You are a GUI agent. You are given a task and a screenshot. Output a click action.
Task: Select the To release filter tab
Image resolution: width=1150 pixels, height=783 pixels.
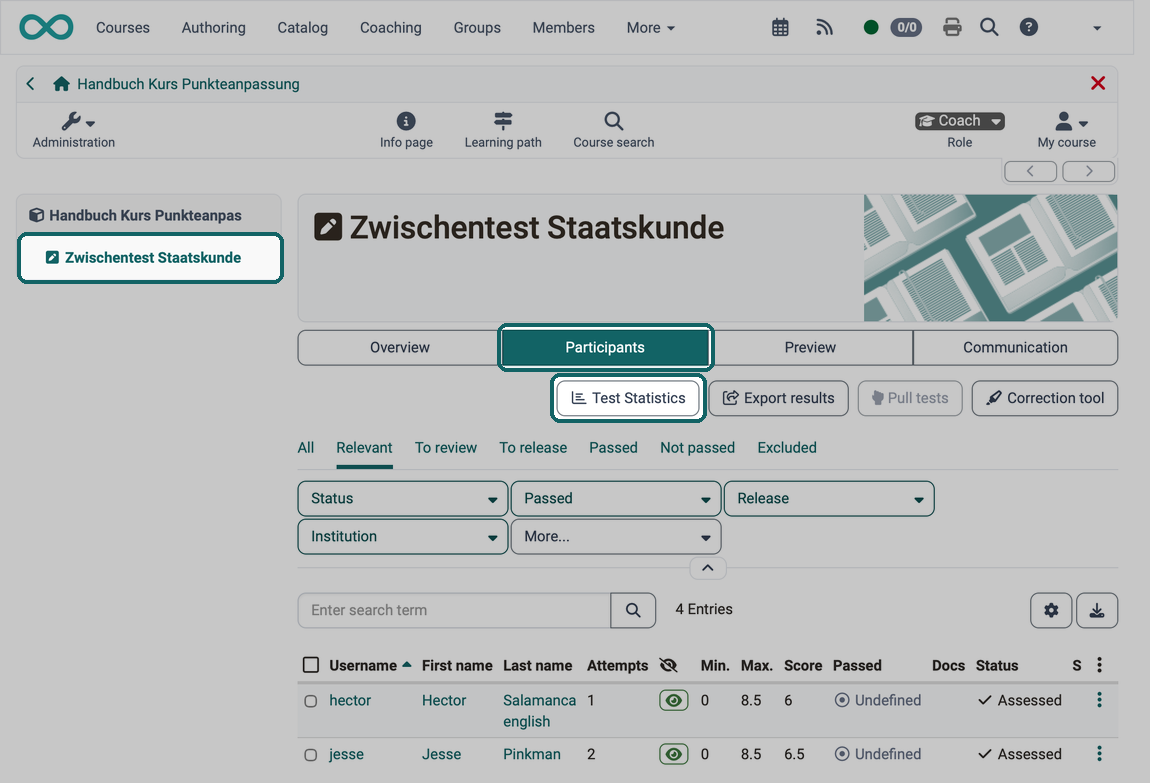(533, 448)
